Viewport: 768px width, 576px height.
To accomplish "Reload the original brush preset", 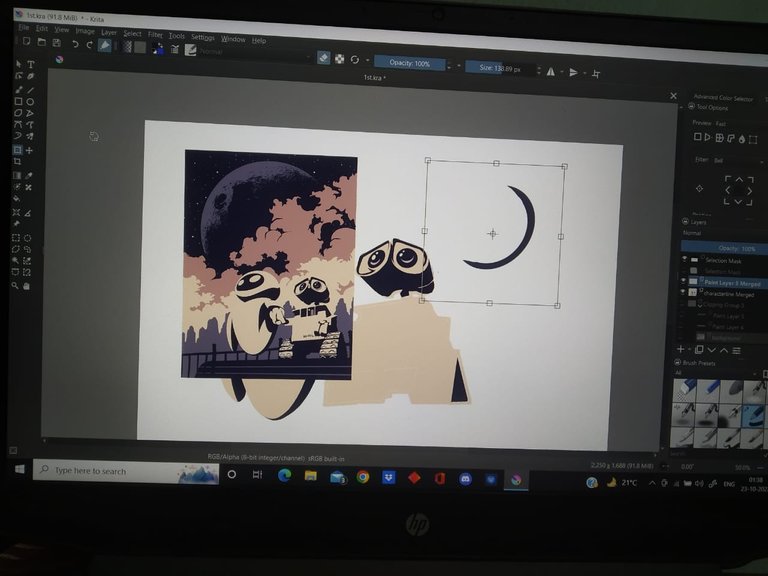I will (x=355, y=59).
